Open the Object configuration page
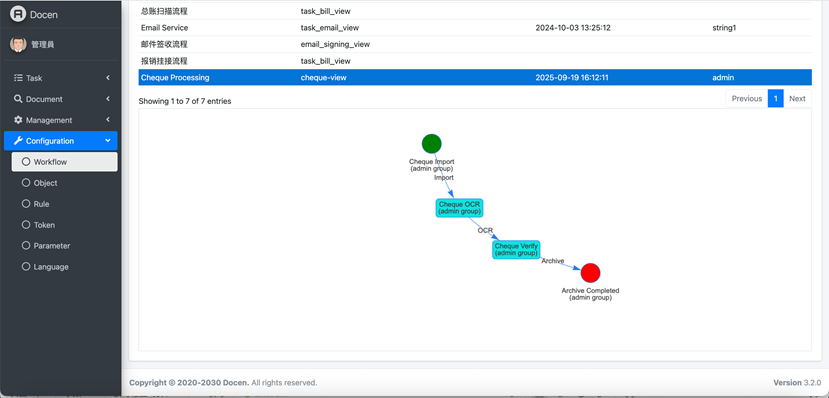829x398 pixels. coord(65,183)
